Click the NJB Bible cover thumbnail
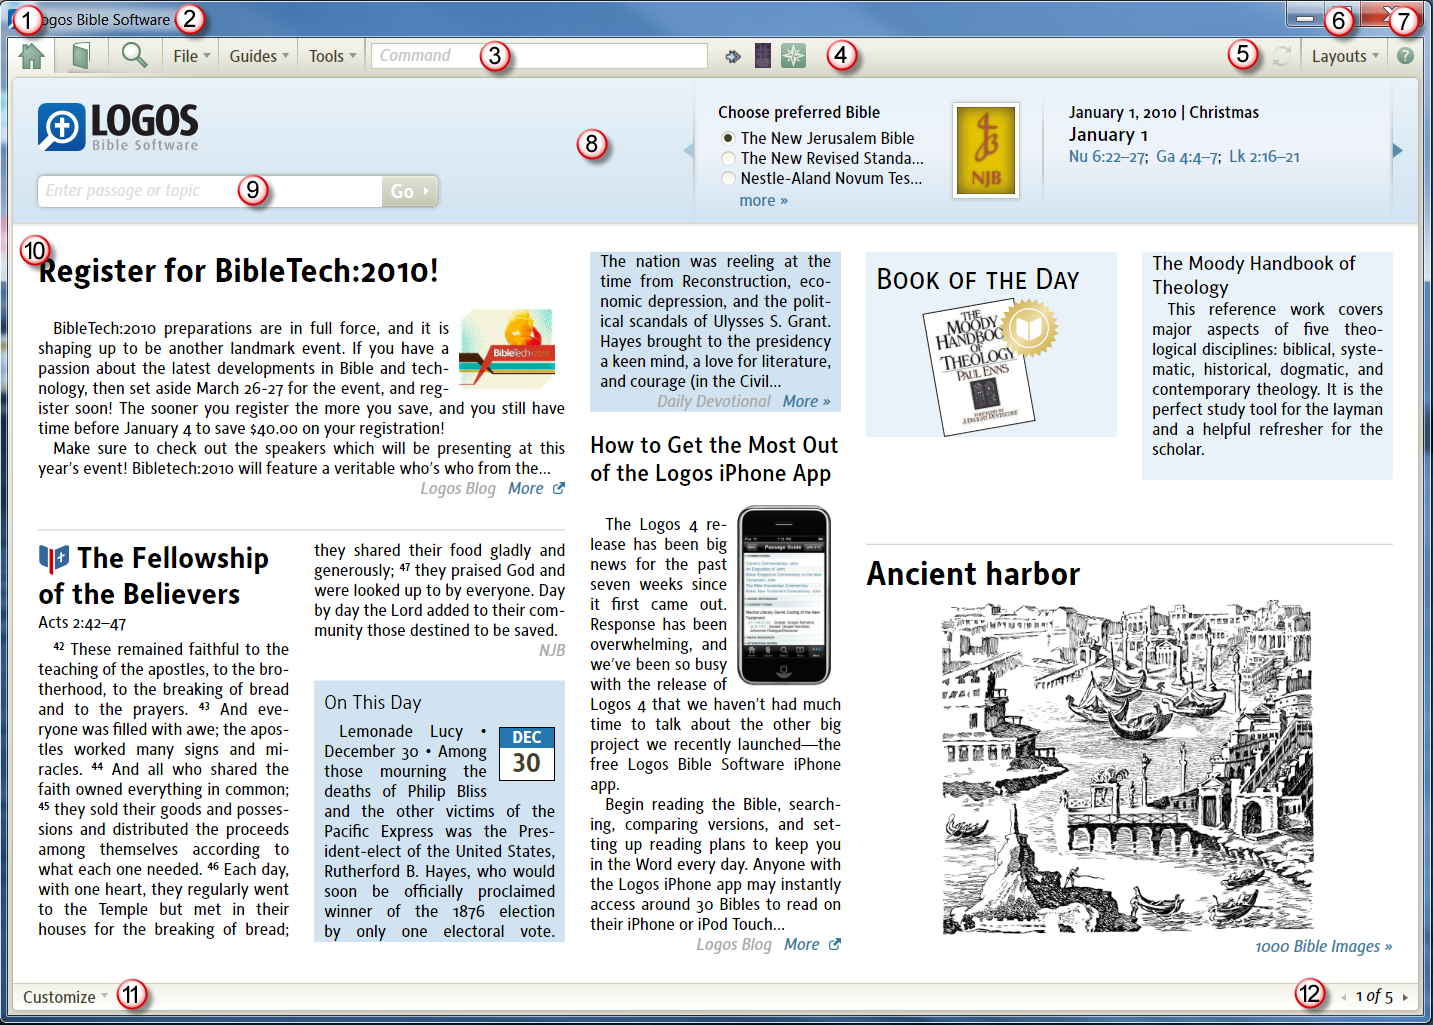This screenshot has height=1025, width=1433. [986, 150]
